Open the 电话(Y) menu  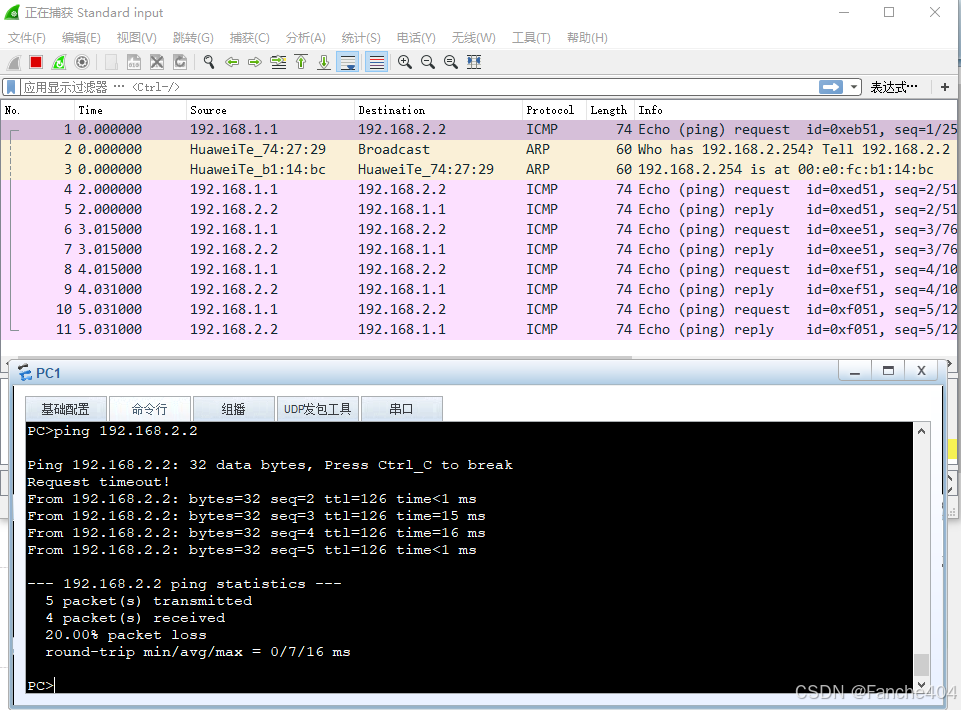point(416,38)
